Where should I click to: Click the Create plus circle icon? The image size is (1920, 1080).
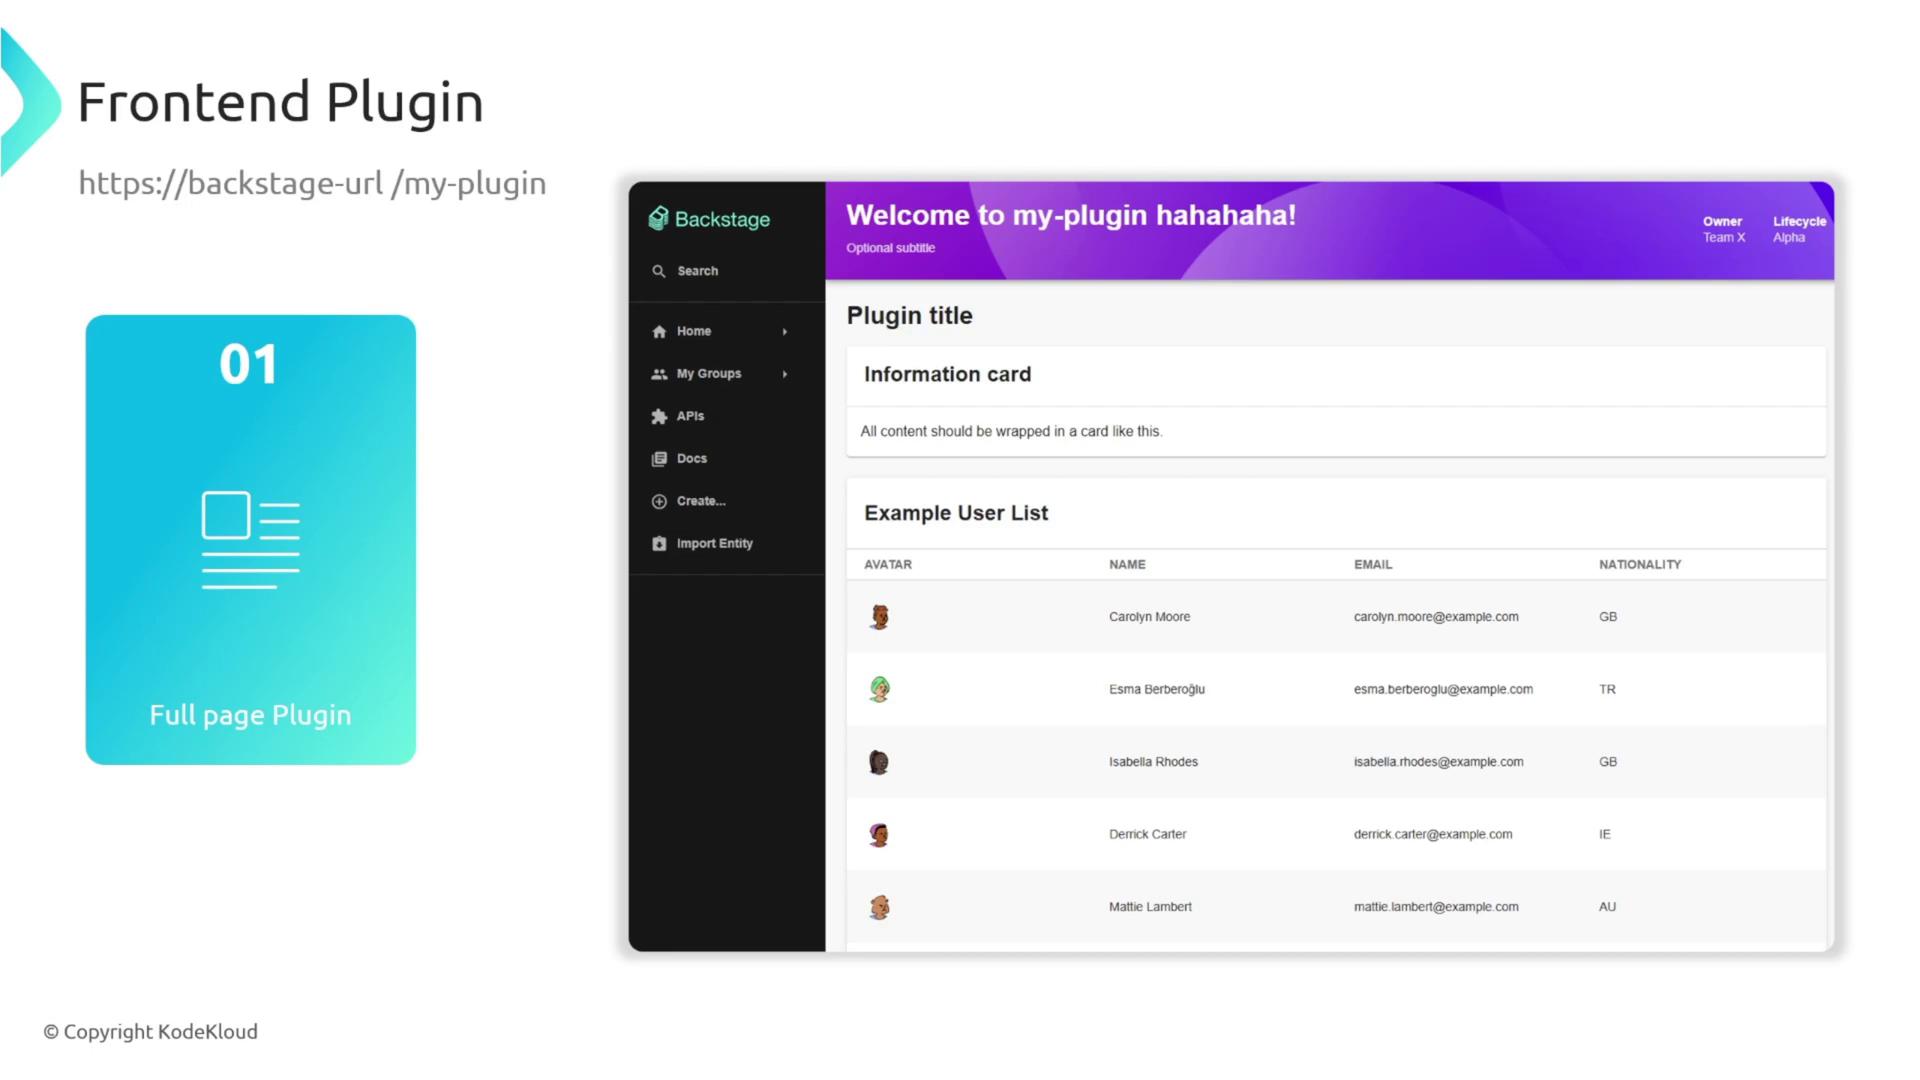(x=659, y=502)
